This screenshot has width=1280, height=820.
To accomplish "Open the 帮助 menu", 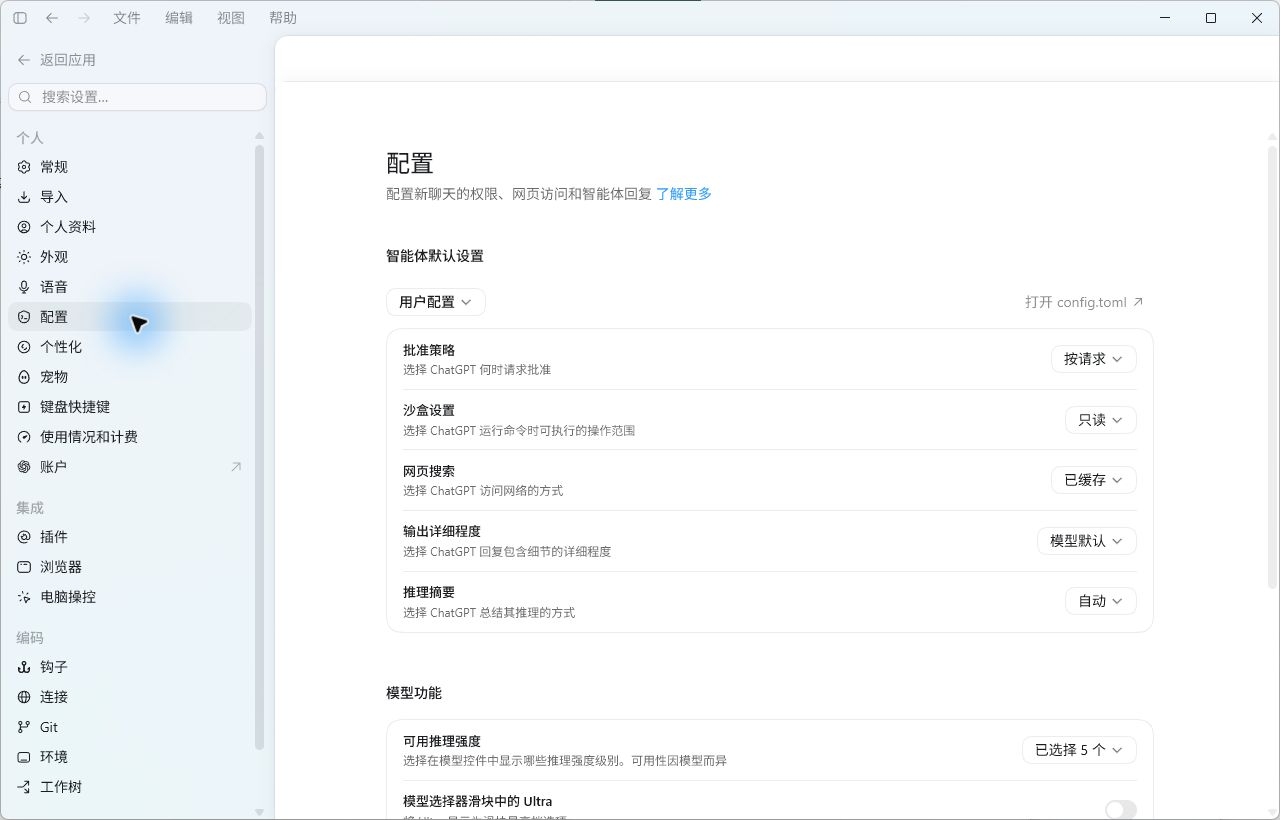I will 283,18.
